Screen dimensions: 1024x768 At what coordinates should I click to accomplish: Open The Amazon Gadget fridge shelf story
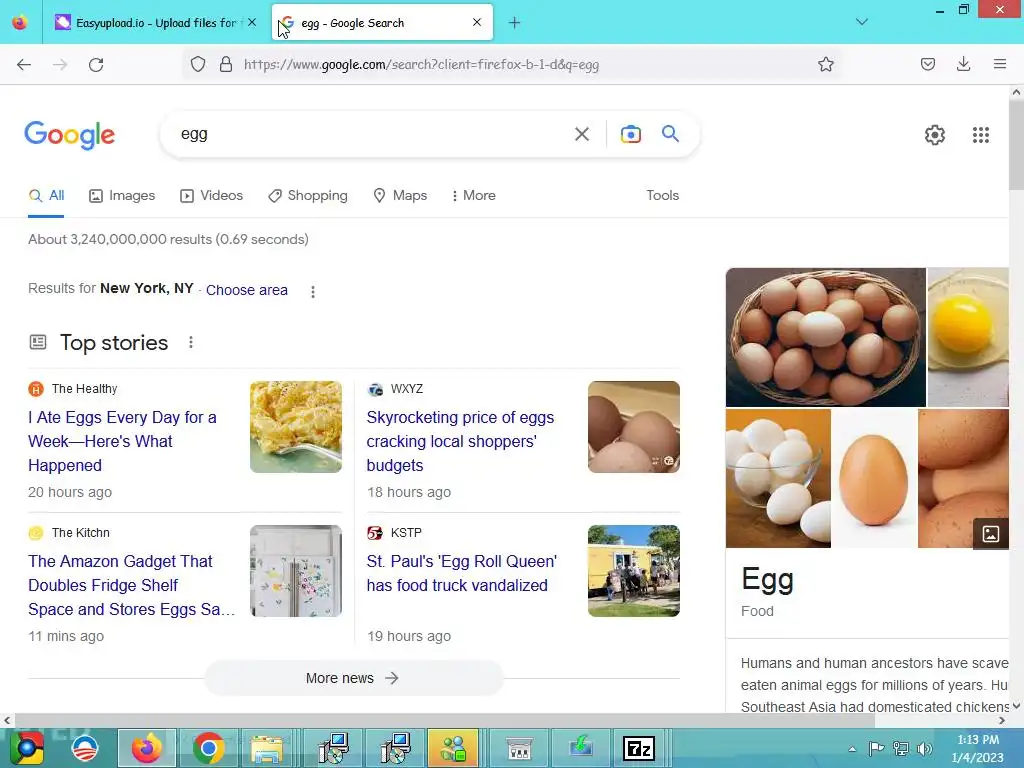pyautogui.click(x=131, y=585)
